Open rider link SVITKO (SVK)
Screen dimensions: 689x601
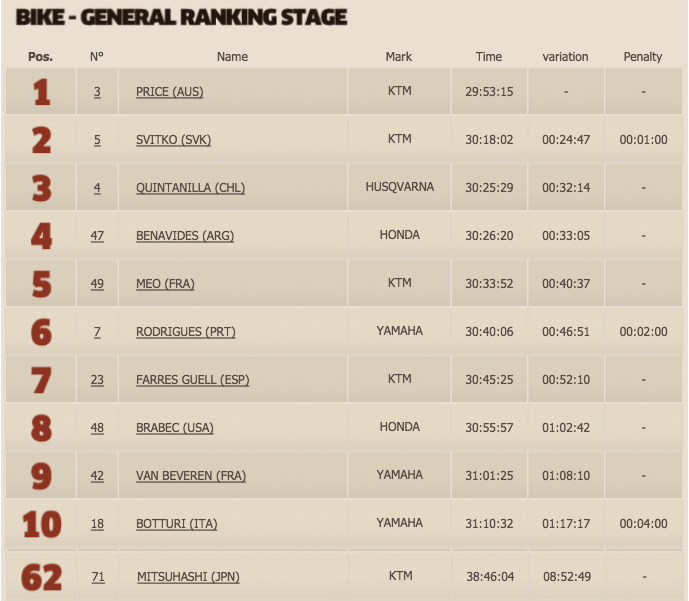coord(174,140)
